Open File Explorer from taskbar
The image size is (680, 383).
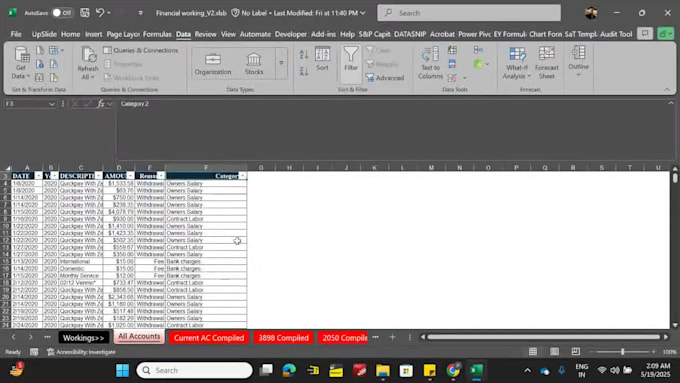(x=383, y=370)
